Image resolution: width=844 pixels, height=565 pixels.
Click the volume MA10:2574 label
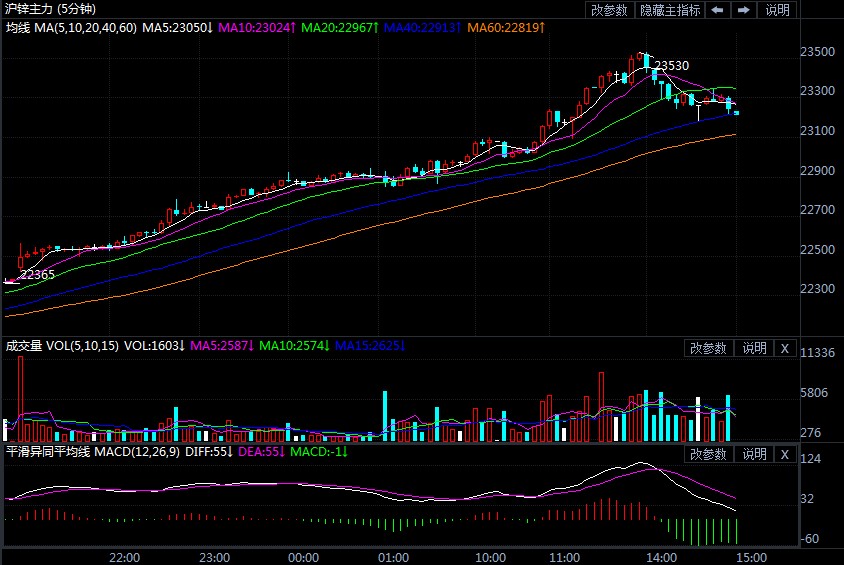pos(294,345)
